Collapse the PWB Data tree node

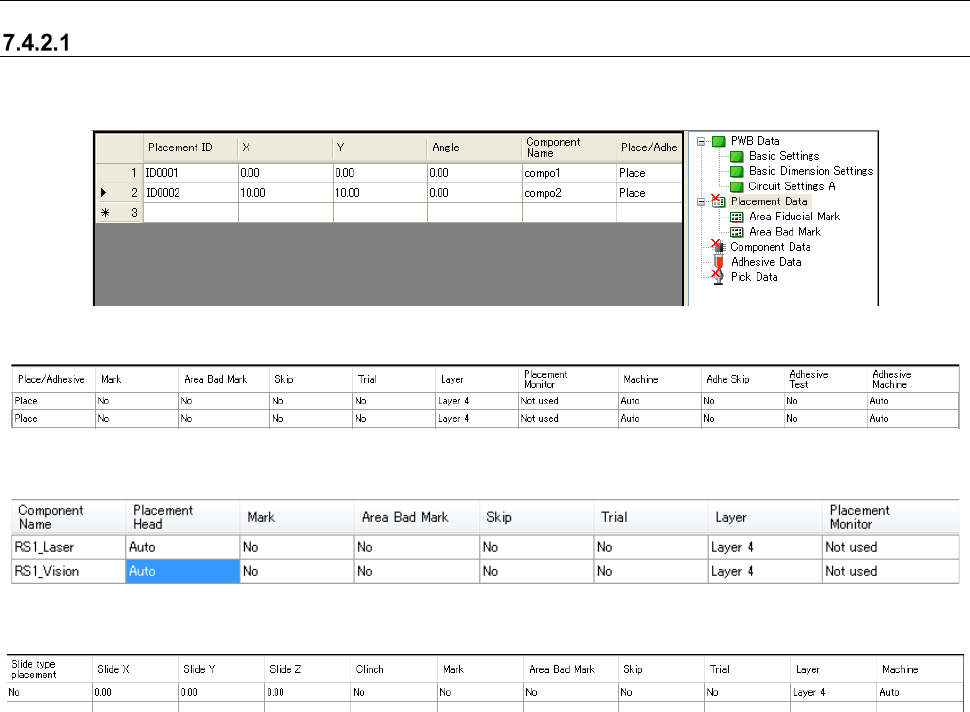[x=700, y=141]
